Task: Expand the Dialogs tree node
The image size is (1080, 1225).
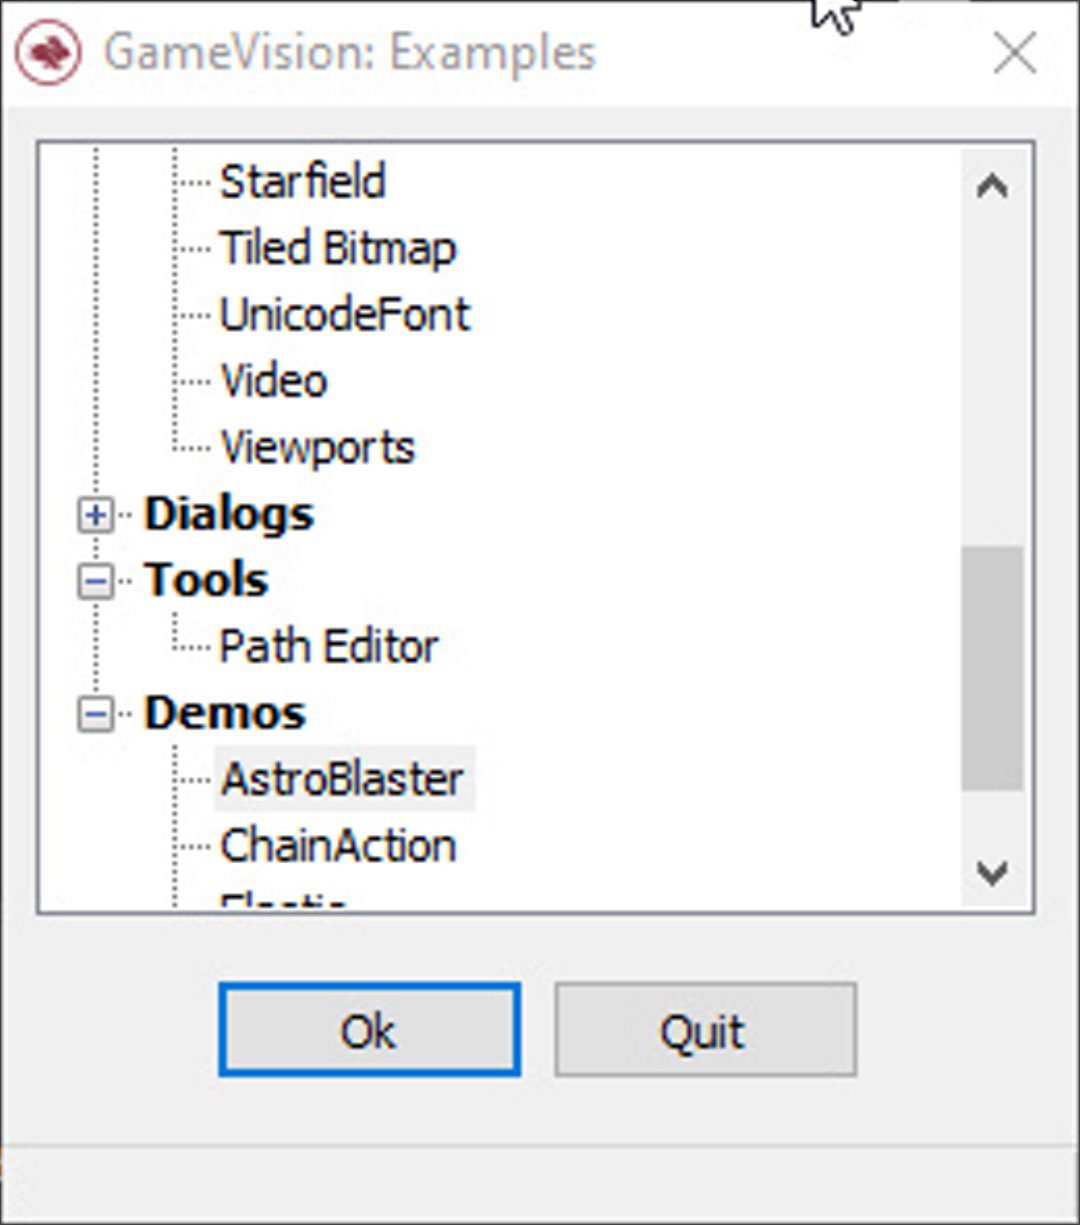Action: coord(96,516)
